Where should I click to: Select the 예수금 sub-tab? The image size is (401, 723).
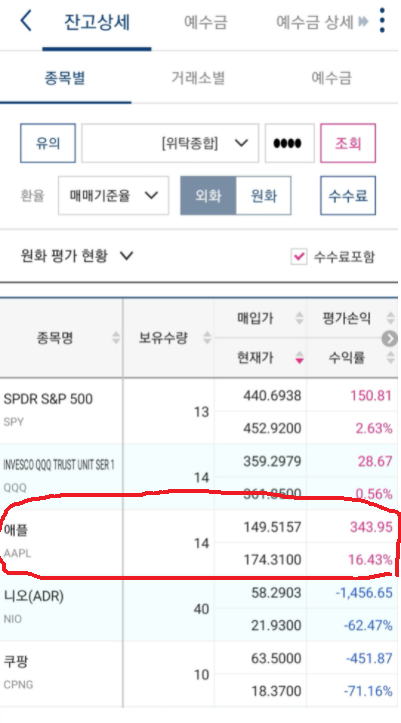[331, 78]
